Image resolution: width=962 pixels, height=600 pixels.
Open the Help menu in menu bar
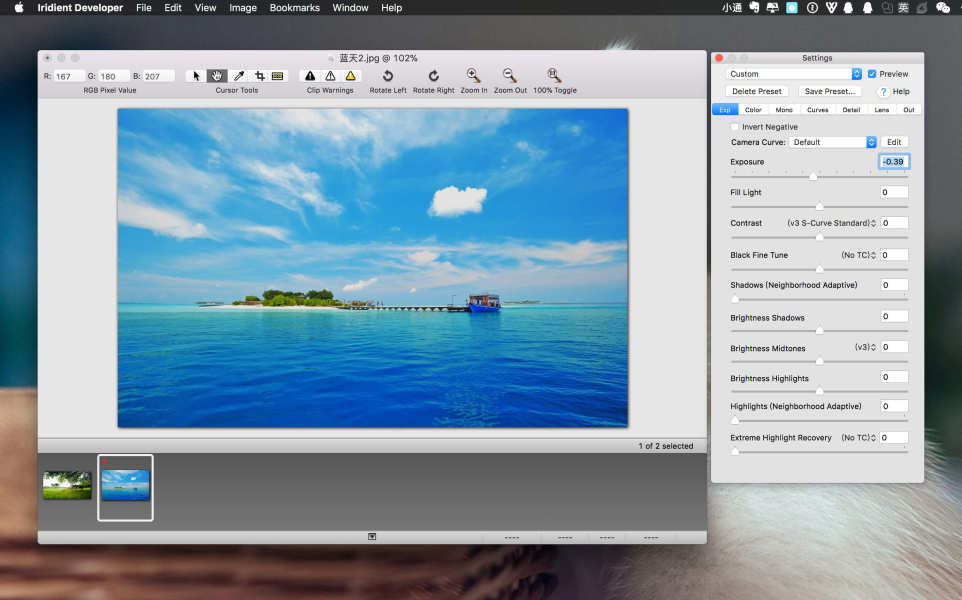click(391, 8)
